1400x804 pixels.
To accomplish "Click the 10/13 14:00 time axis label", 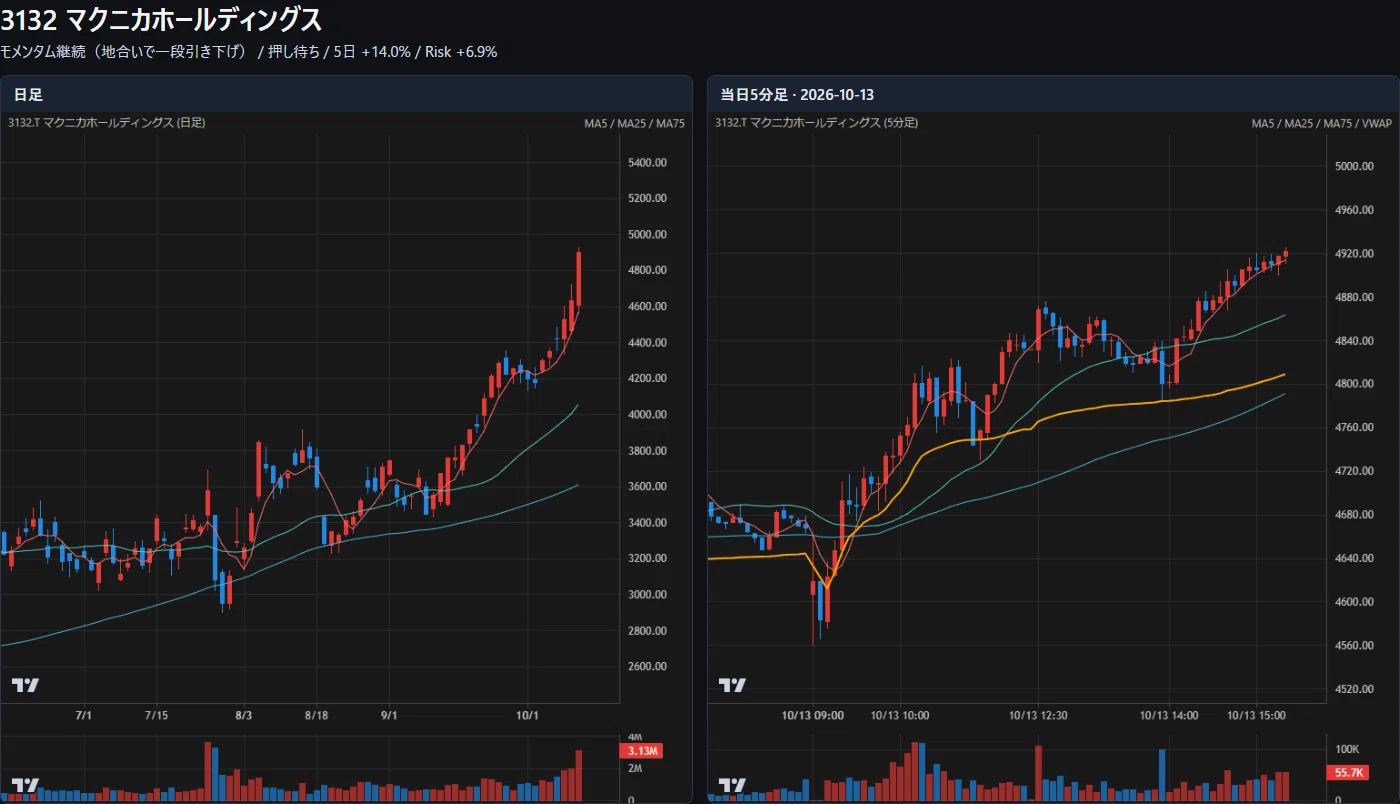I will coord(1170,716).
